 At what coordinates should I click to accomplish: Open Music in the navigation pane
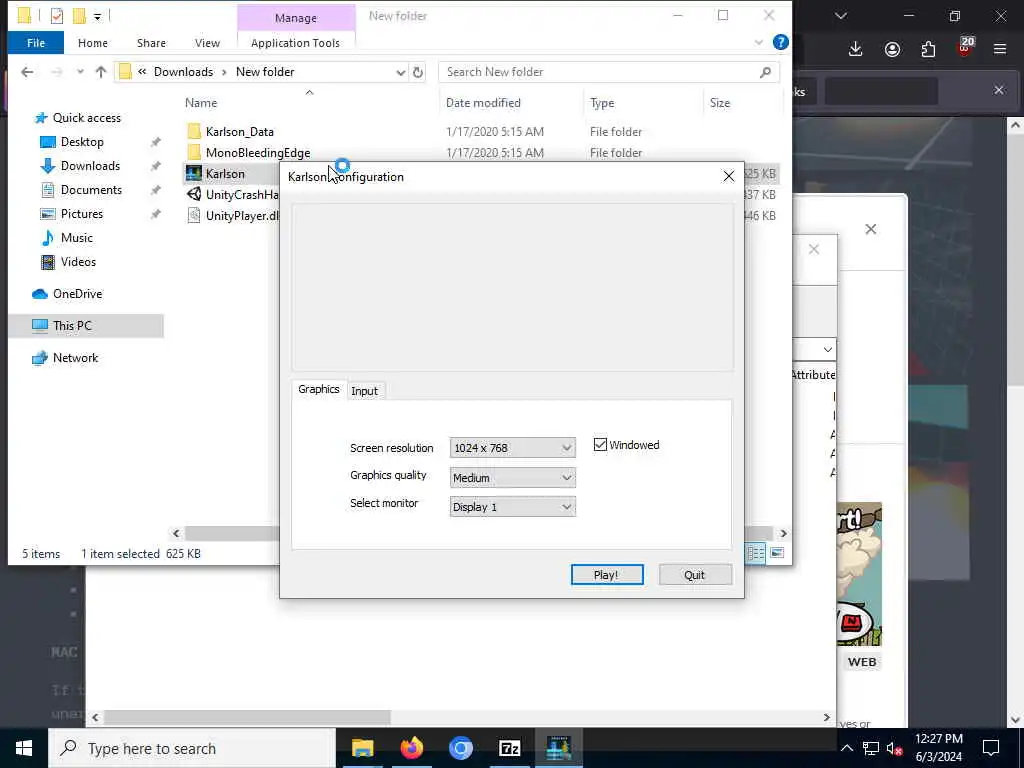(x=76, y=238)
